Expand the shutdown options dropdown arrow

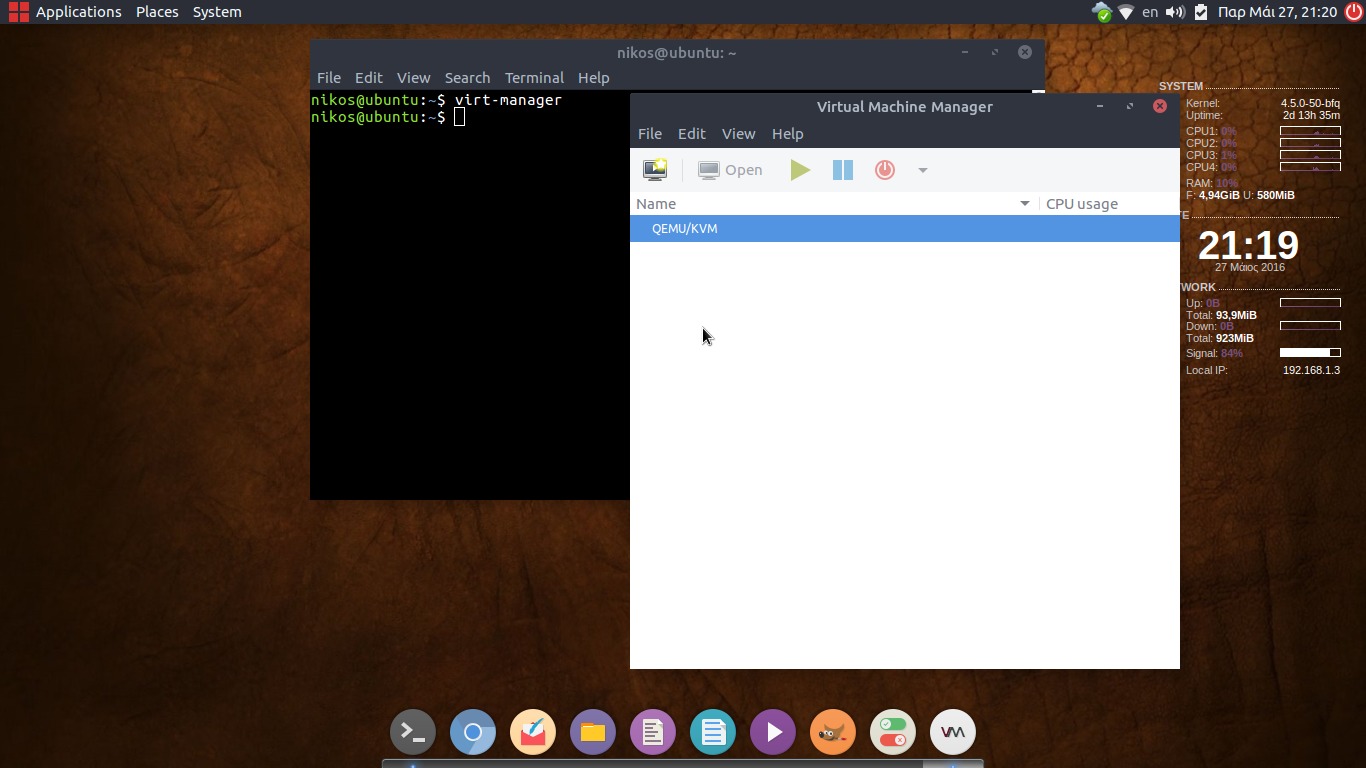(923, 170)
